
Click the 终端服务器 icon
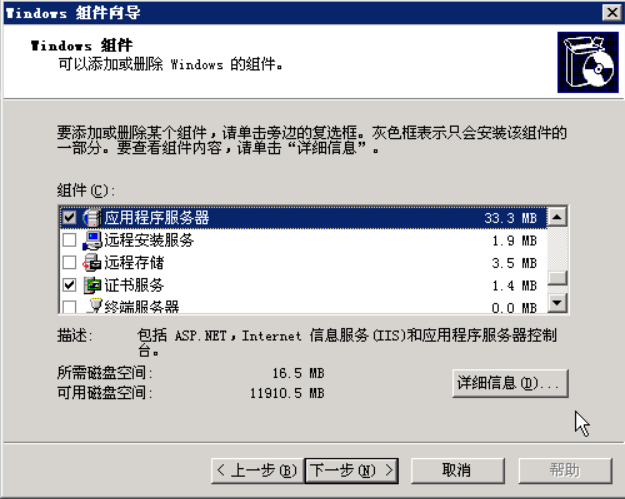point(93,306)
